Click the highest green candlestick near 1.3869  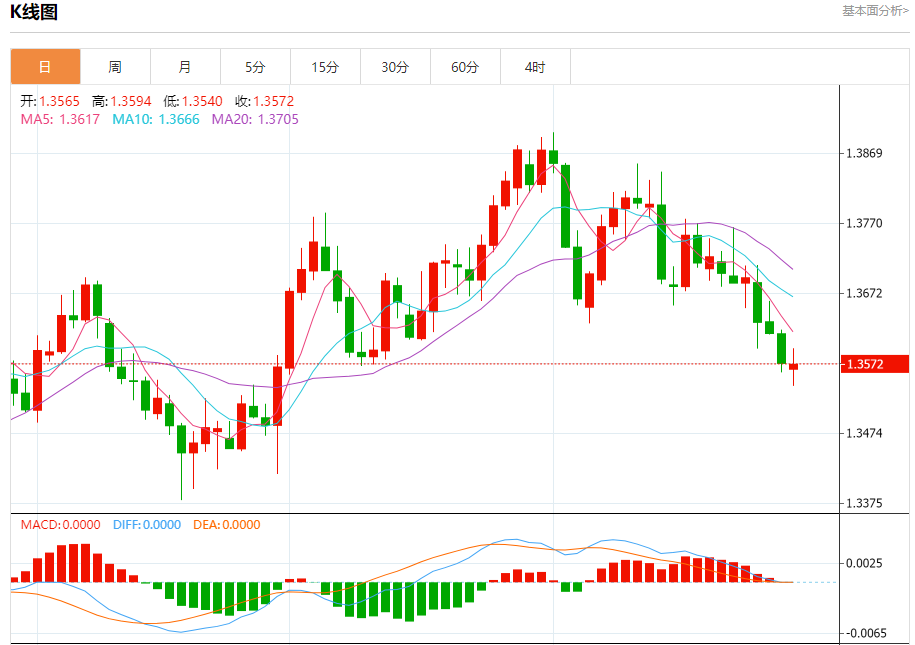(553, 156)
